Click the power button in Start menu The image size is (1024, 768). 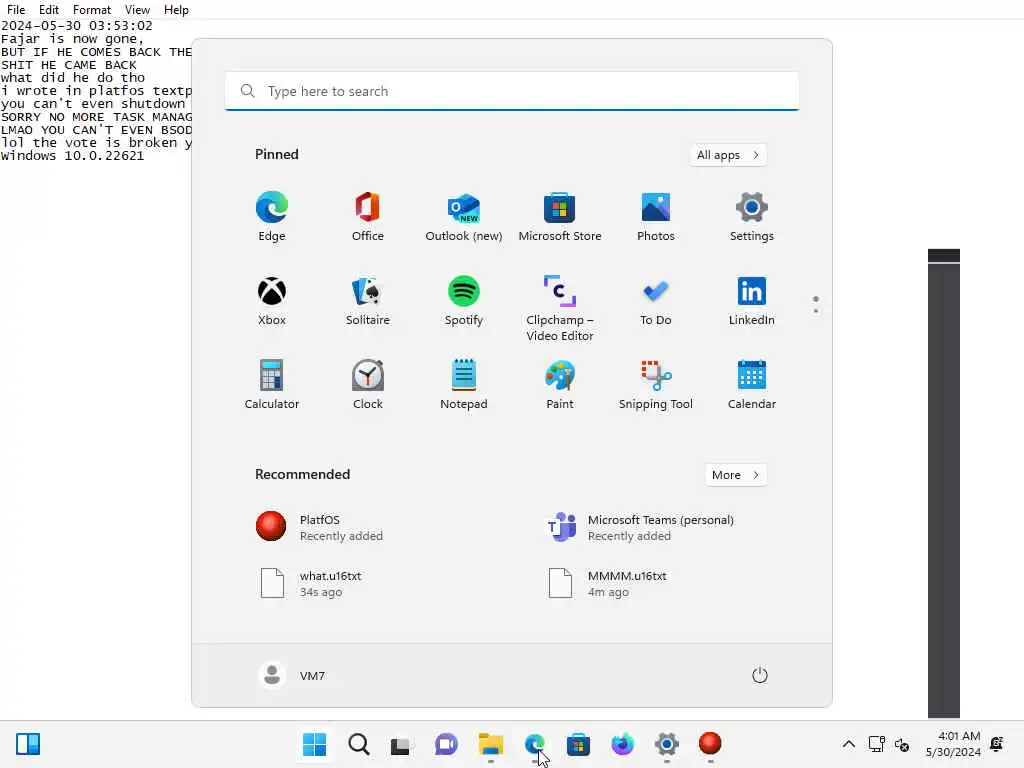[760, 675]
